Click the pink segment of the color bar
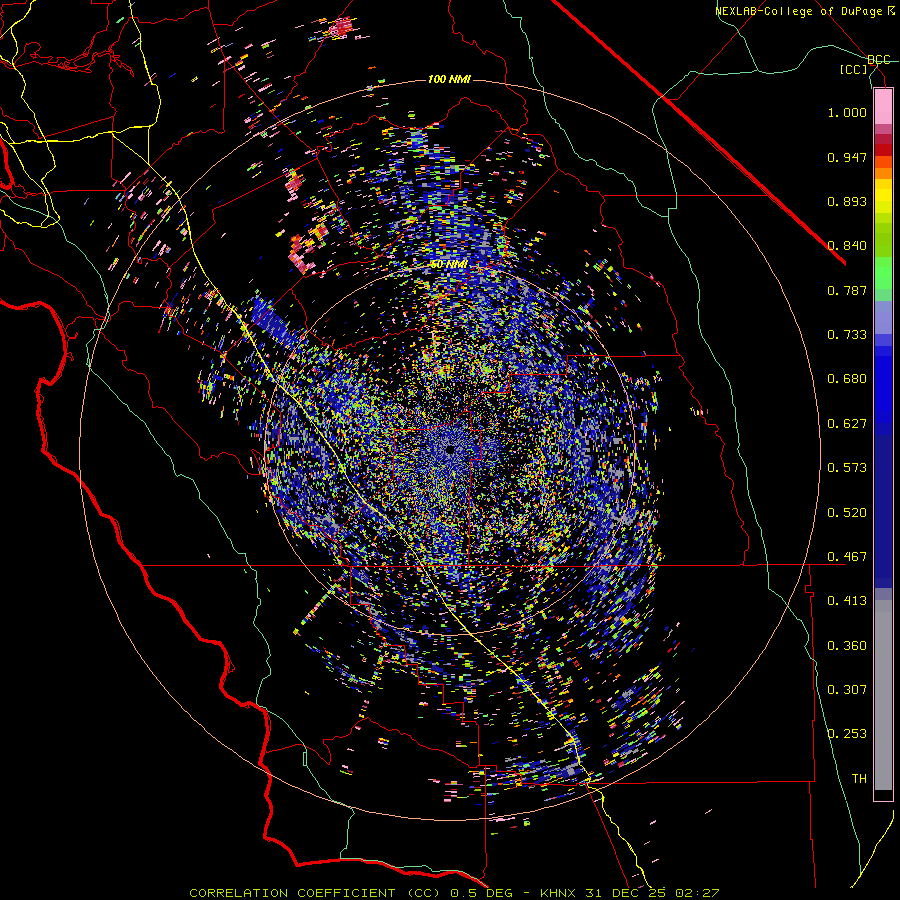The image size is (900, 900). (883, 106)
